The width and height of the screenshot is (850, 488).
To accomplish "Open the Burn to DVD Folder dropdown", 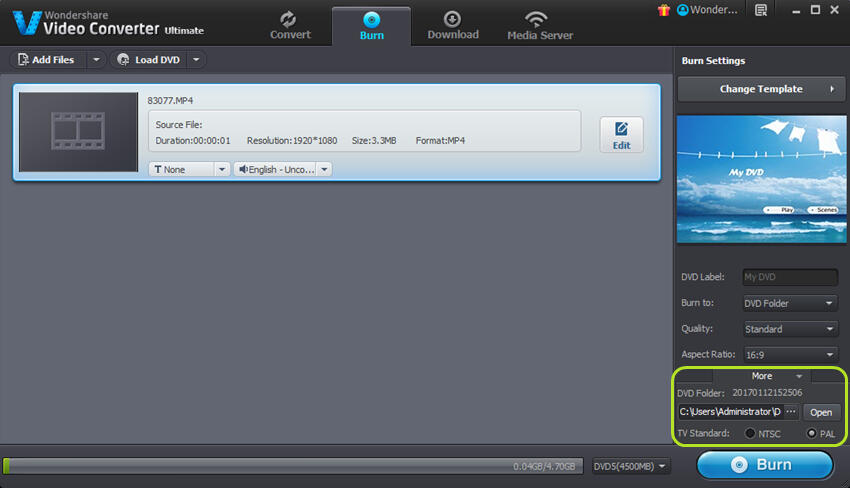I will [x=790, y=303].
